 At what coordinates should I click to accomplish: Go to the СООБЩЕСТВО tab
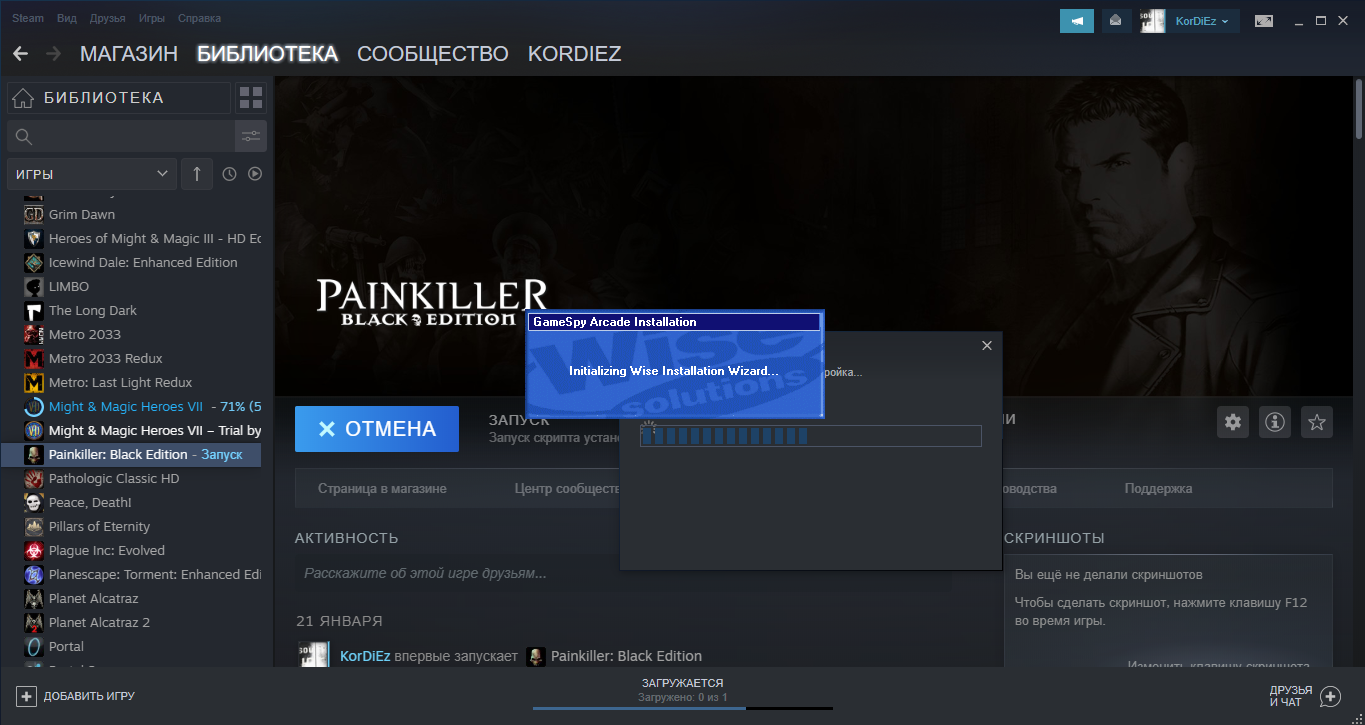click(433, 54)
